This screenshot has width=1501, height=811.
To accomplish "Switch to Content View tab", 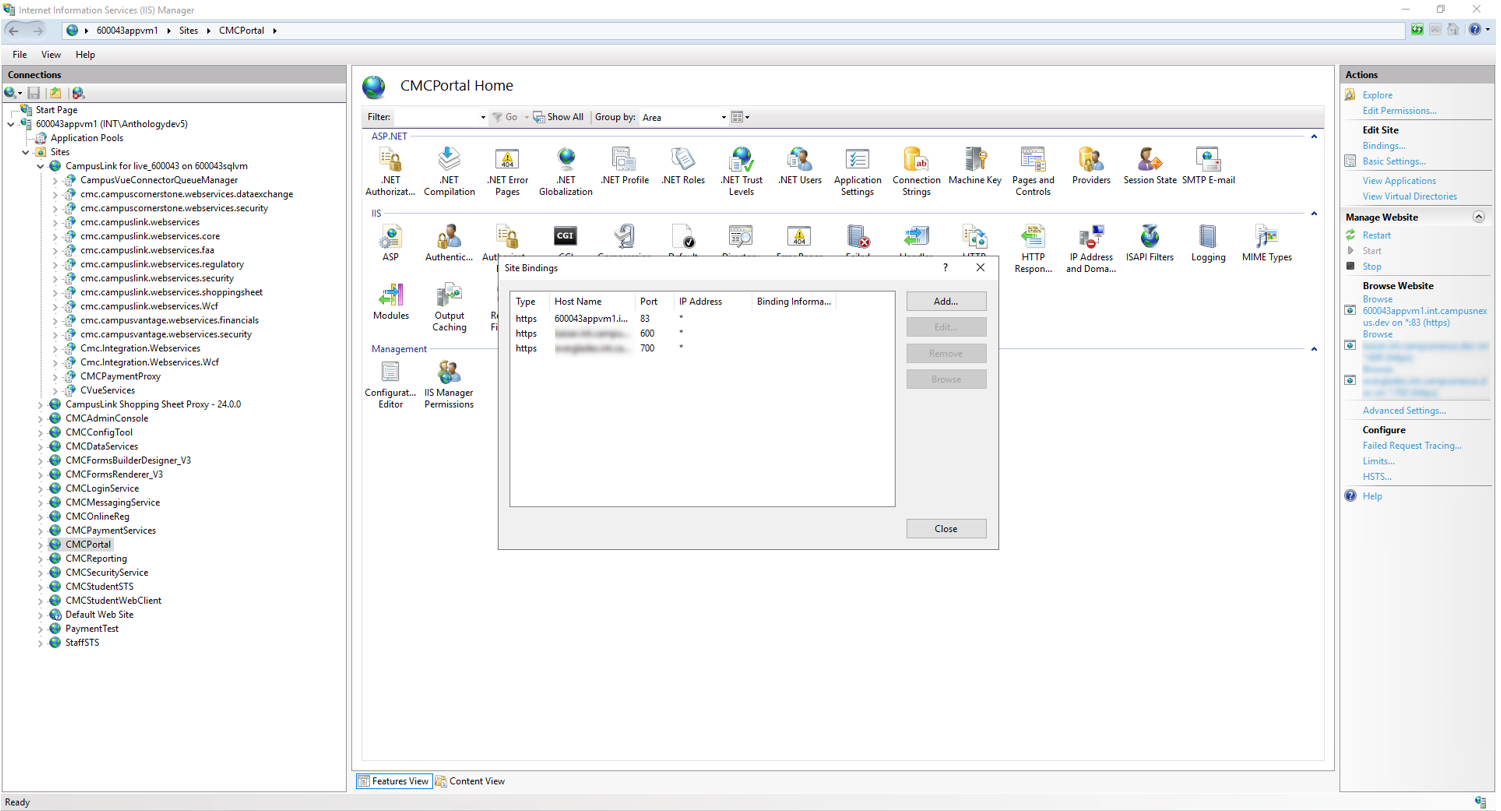I will [470, 781].
